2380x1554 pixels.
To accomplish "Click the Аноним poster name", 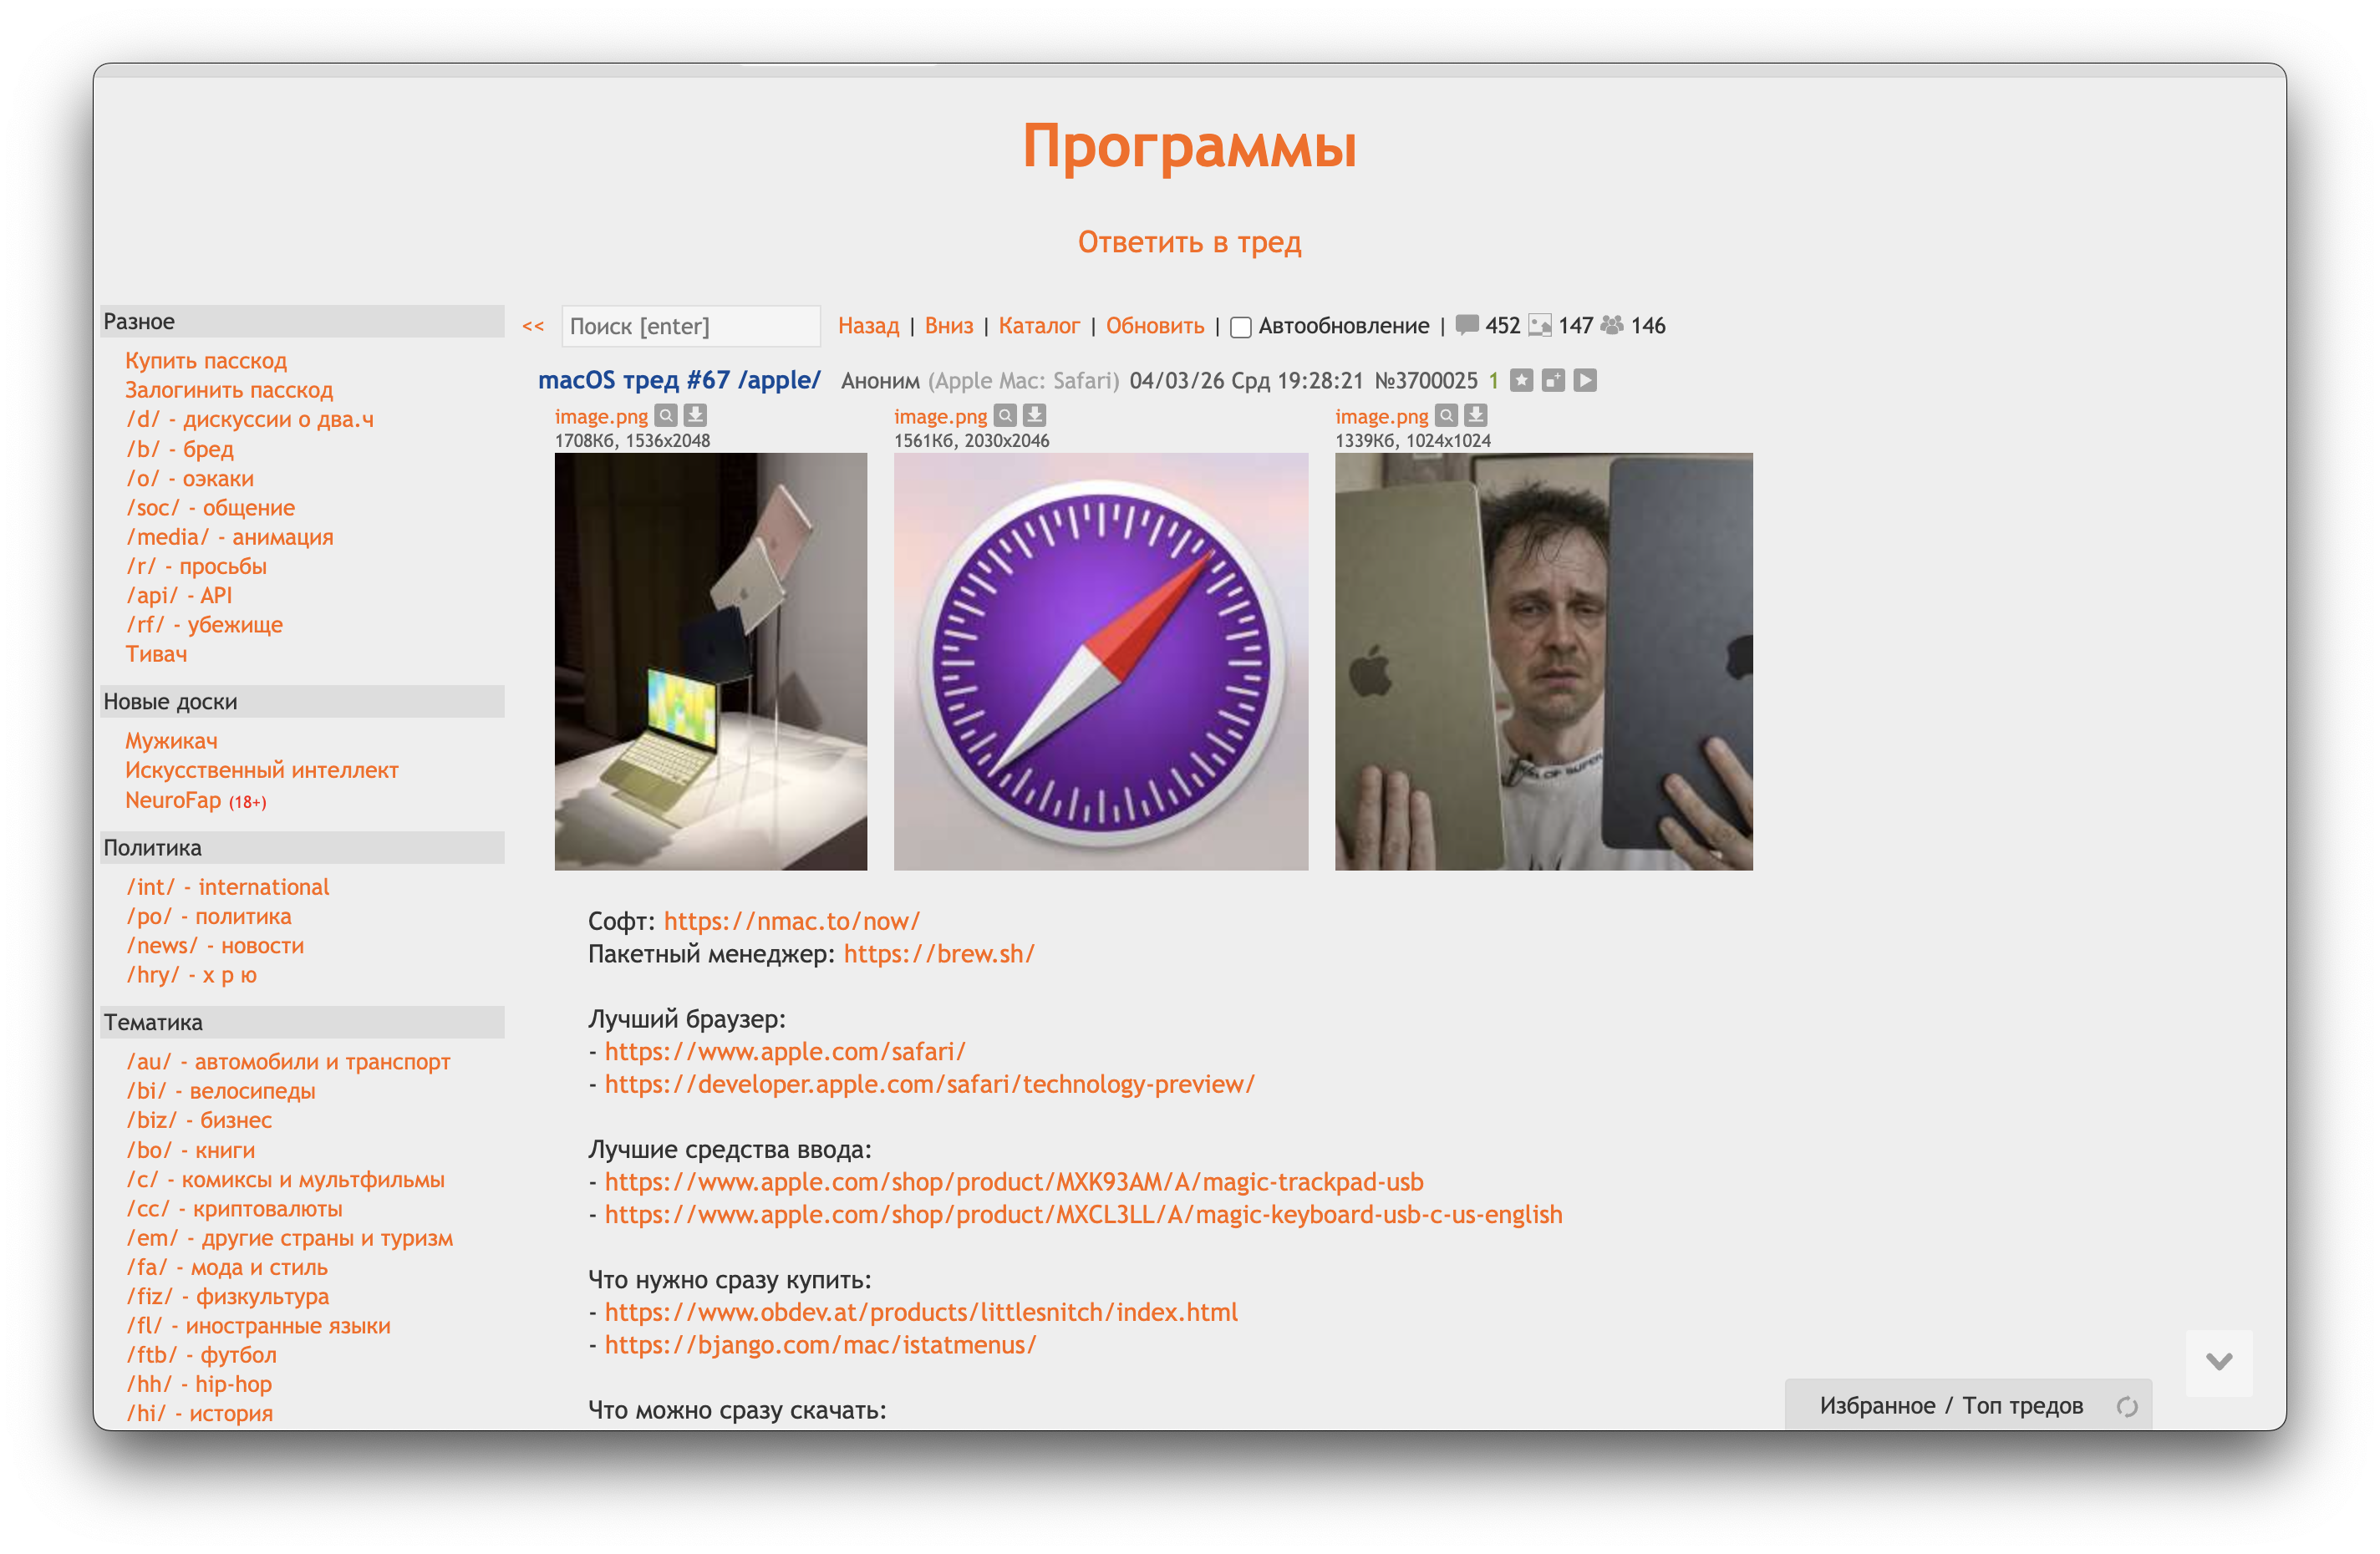I will [x=880, y=380].
